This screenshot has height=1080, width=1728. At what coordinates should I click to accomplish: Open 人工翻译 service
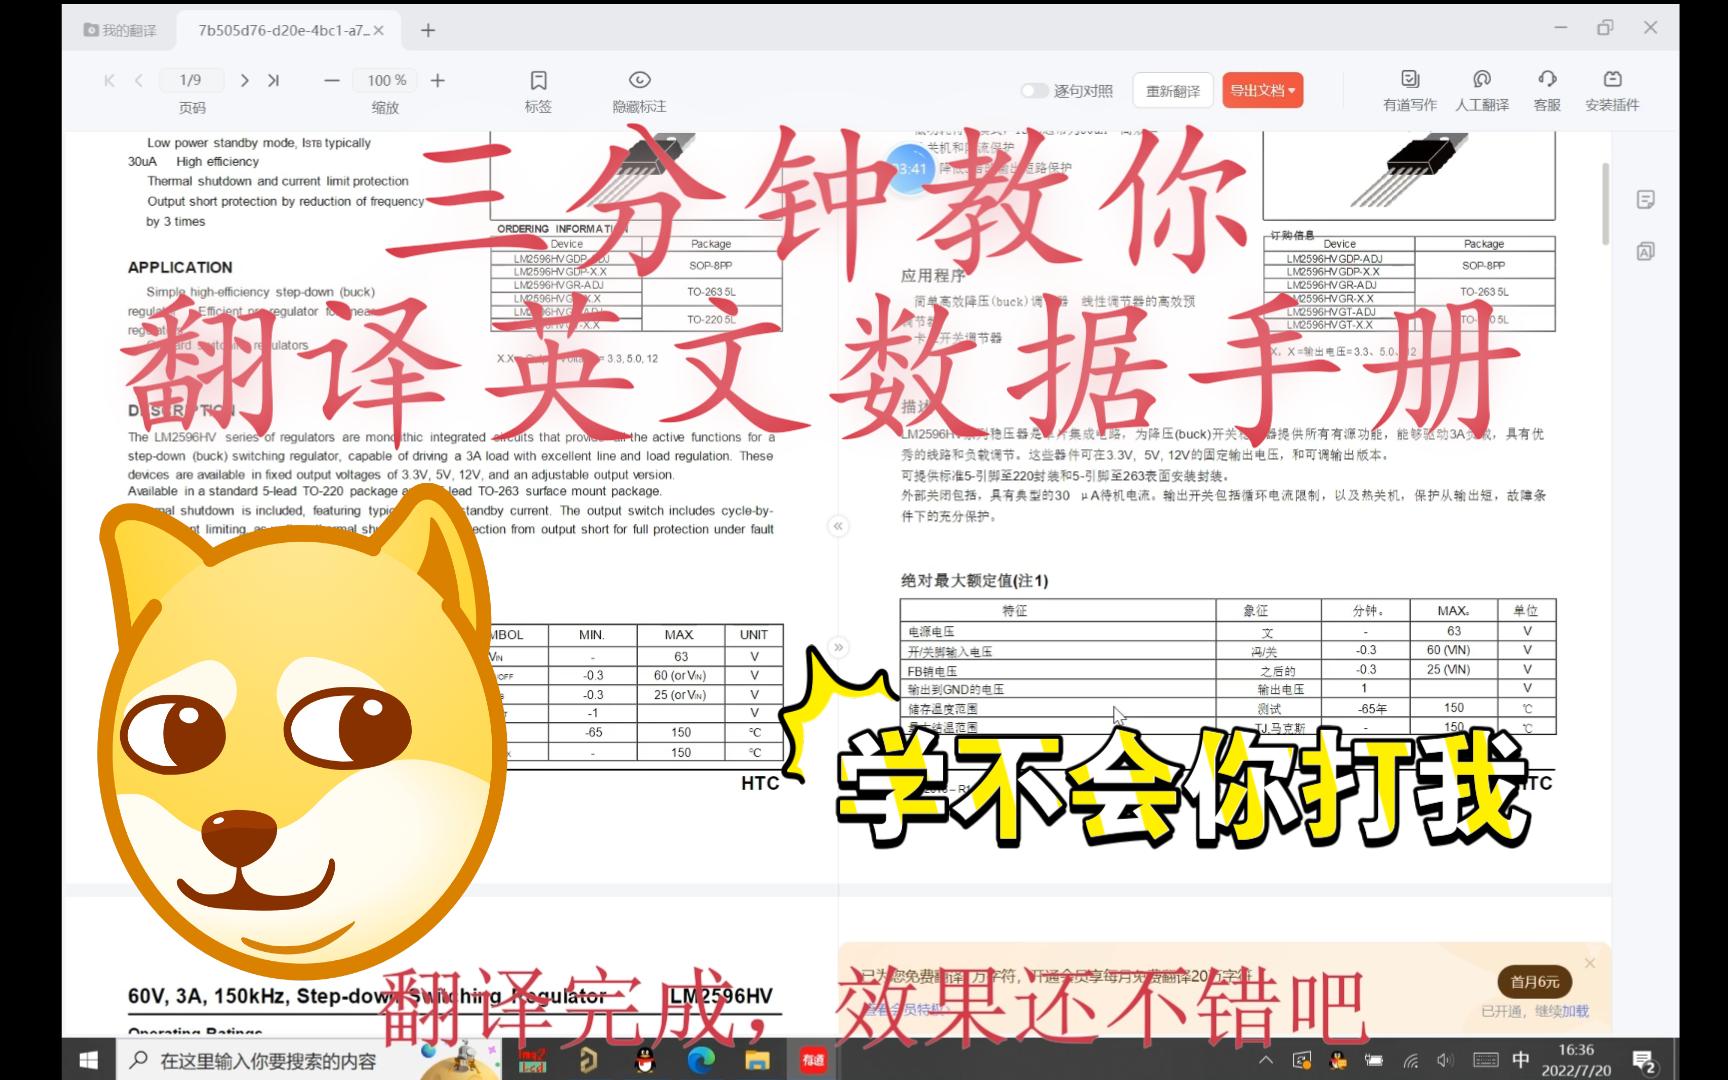(1482, 90)
